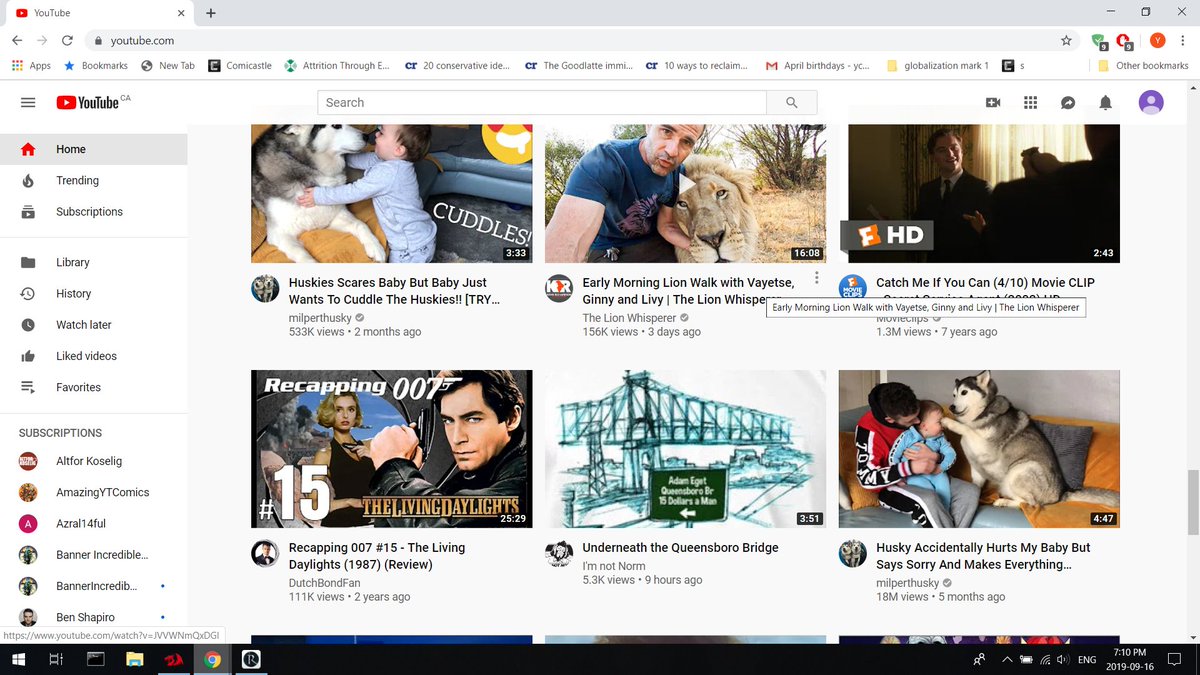Open the Lion video three-dot options menu
Viewport: 1200px width, 675px height.
(x=816, y=279)
